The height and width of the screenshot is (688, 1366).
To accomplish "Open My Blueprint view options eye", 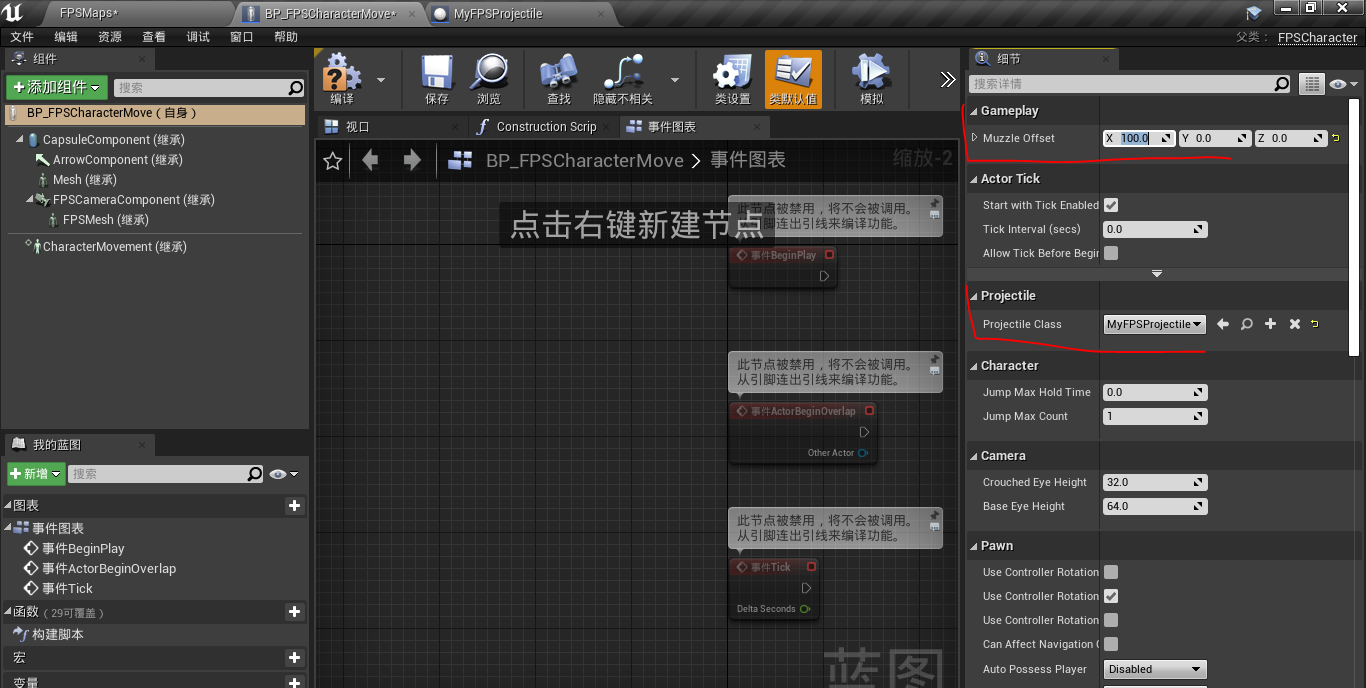I will pos(284,474).
